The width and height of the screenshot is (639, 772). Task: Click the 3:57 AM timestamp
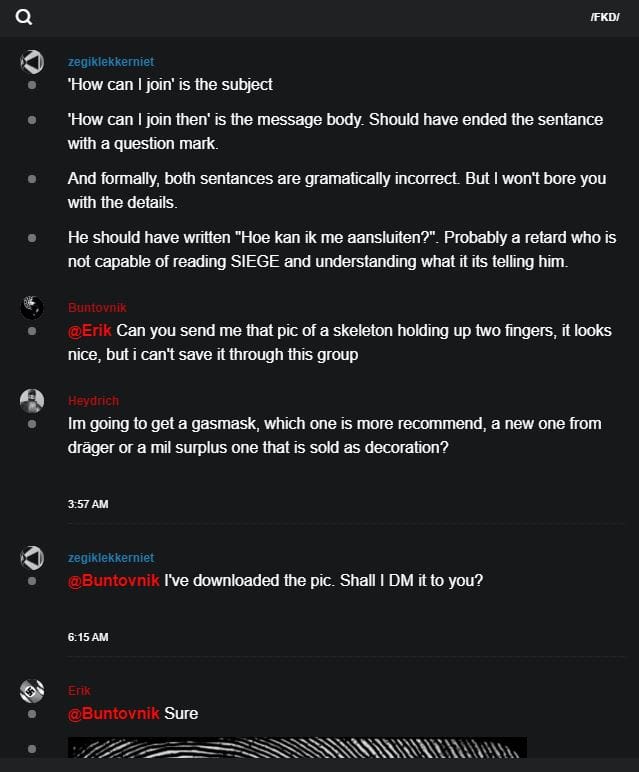click(88, 504)
